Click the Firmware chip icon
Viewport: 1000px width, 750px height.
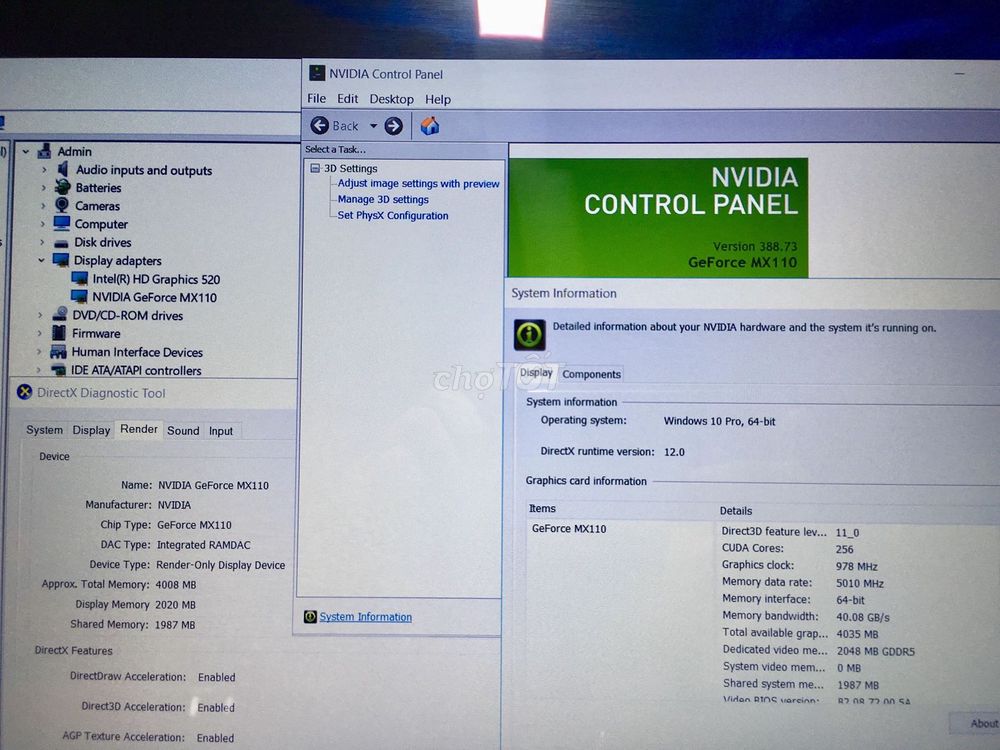(59, 332)
